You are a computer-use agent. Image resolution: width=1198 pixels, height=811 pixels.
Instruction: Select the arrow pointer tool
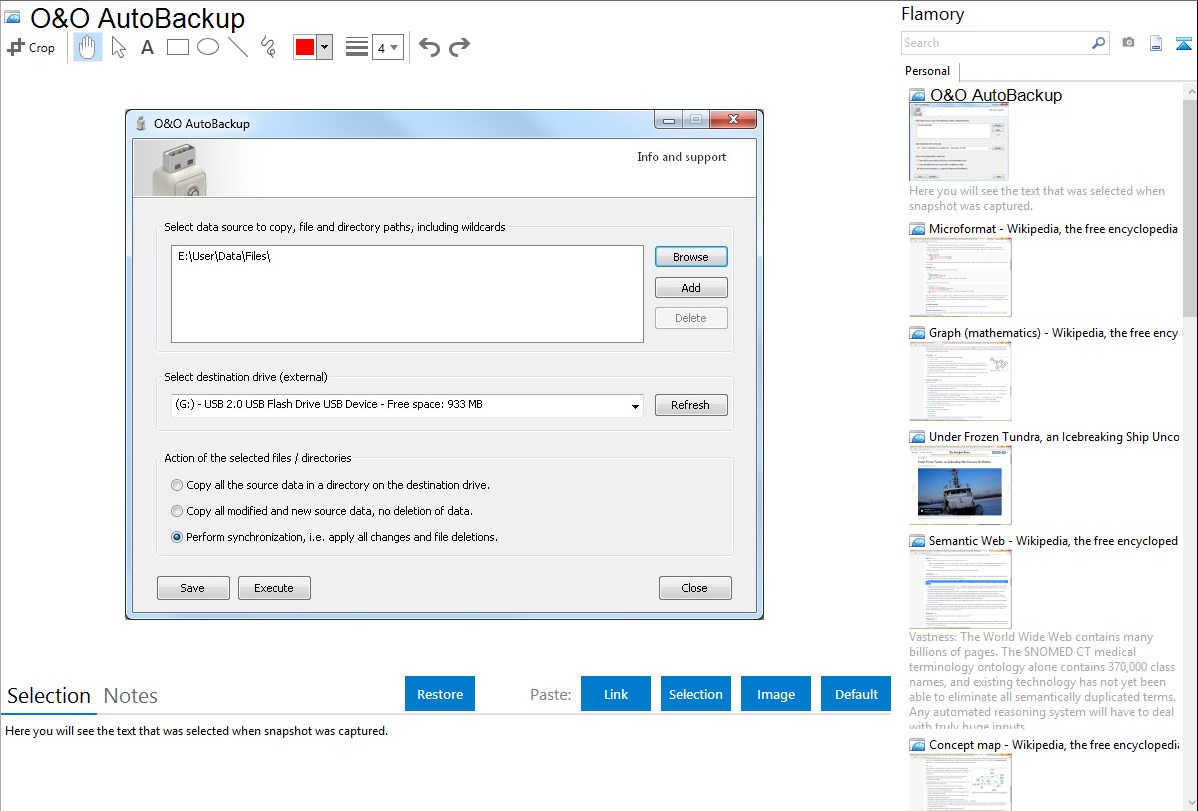(118, 47)
